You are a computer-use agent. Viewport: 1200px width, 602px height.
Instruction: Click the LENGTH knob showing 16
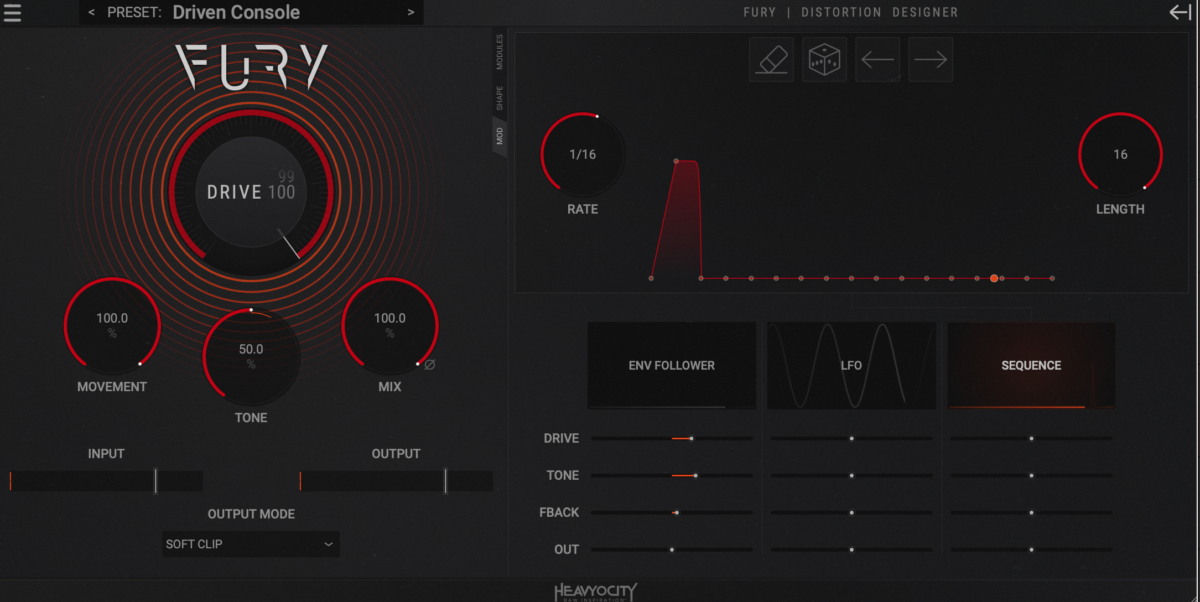tap(1120, 155)
